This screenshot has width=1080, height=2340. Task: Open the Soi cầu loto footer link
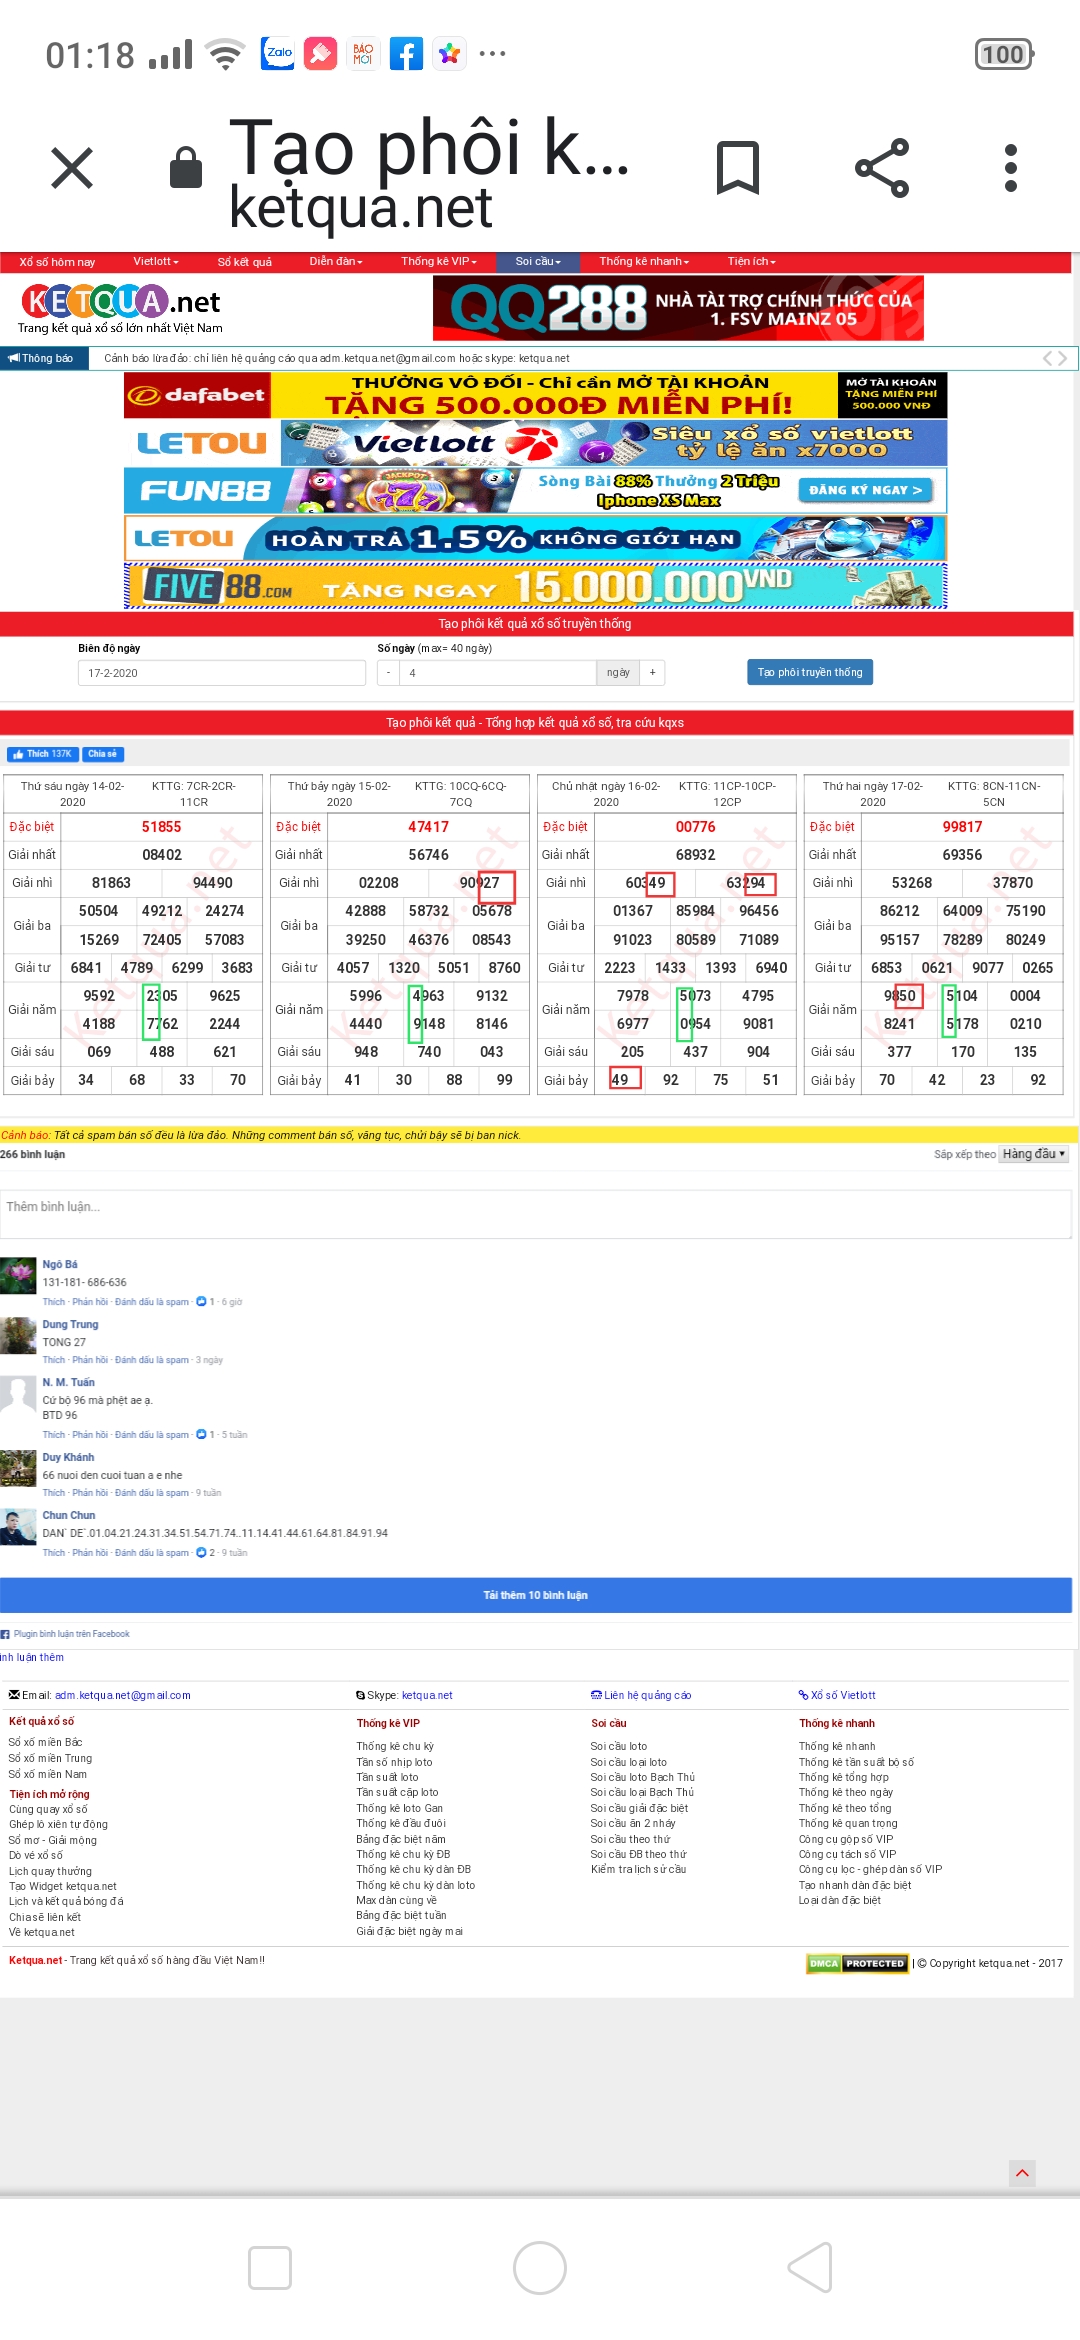pos(618,1746)
